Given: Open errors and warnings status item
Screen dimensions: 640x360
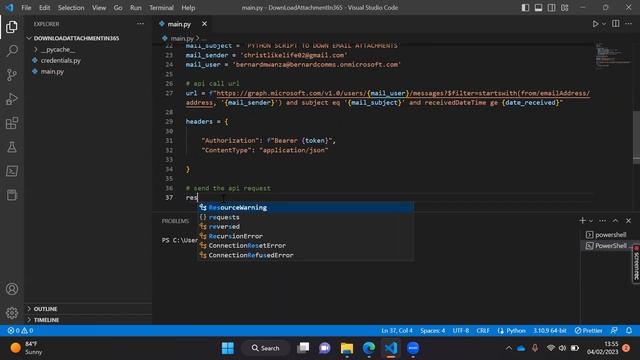Looking at the screenshot, I should click(x=20, y=331).
